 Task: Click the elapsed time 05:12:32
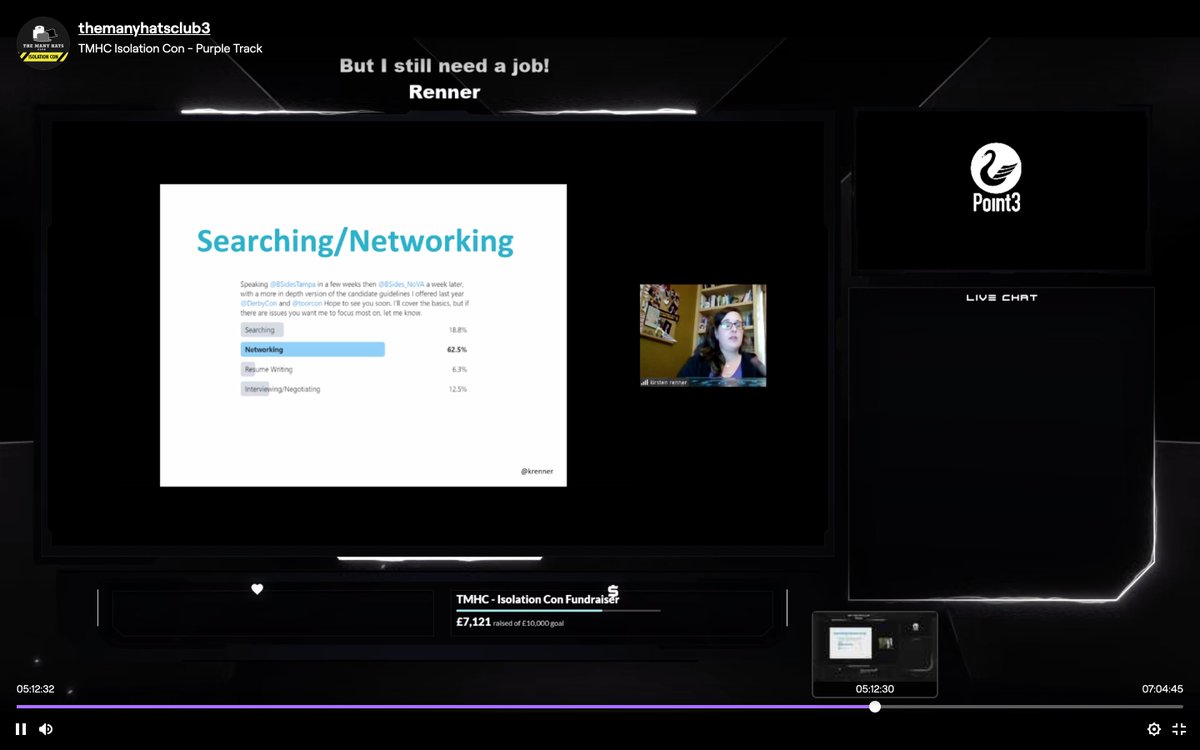[35, 689]
